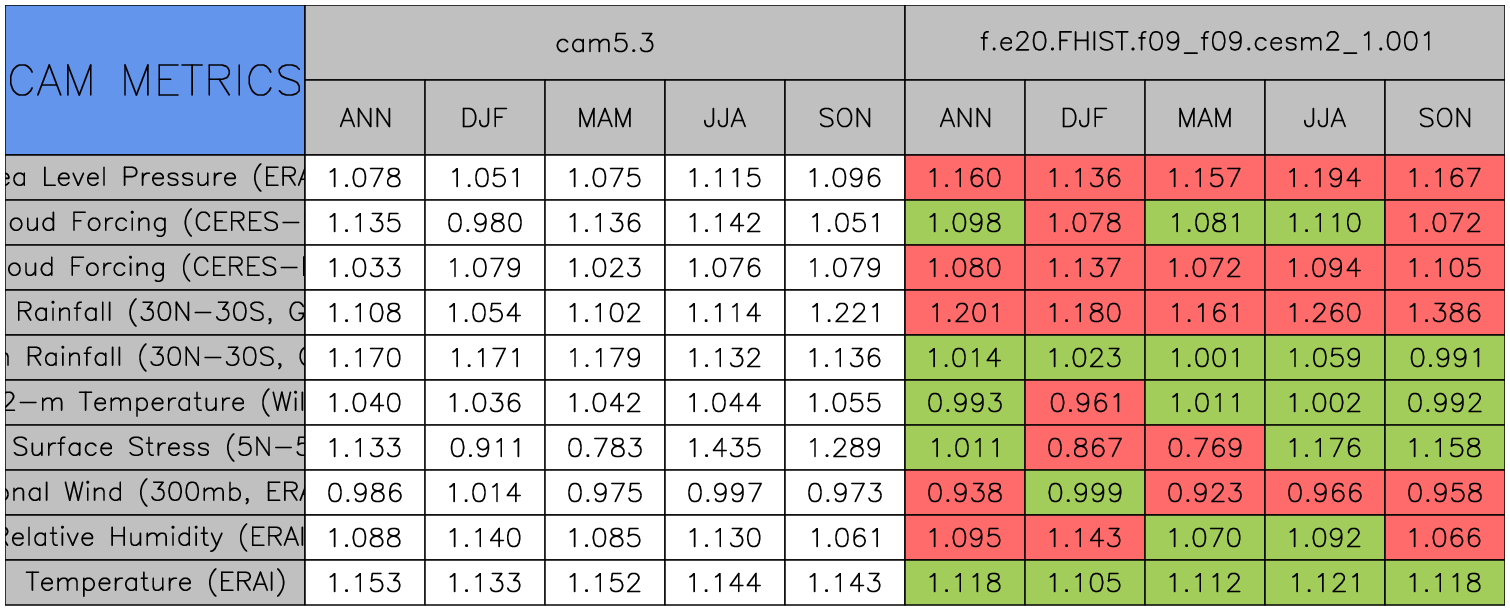Click the 2-m Temperature row label

pos(155,403)
